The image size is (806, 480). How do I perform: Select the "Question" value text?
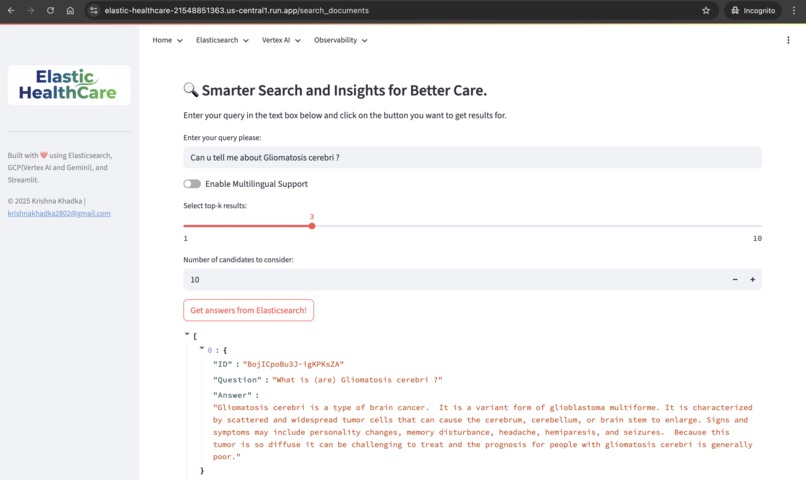[357, 380]
